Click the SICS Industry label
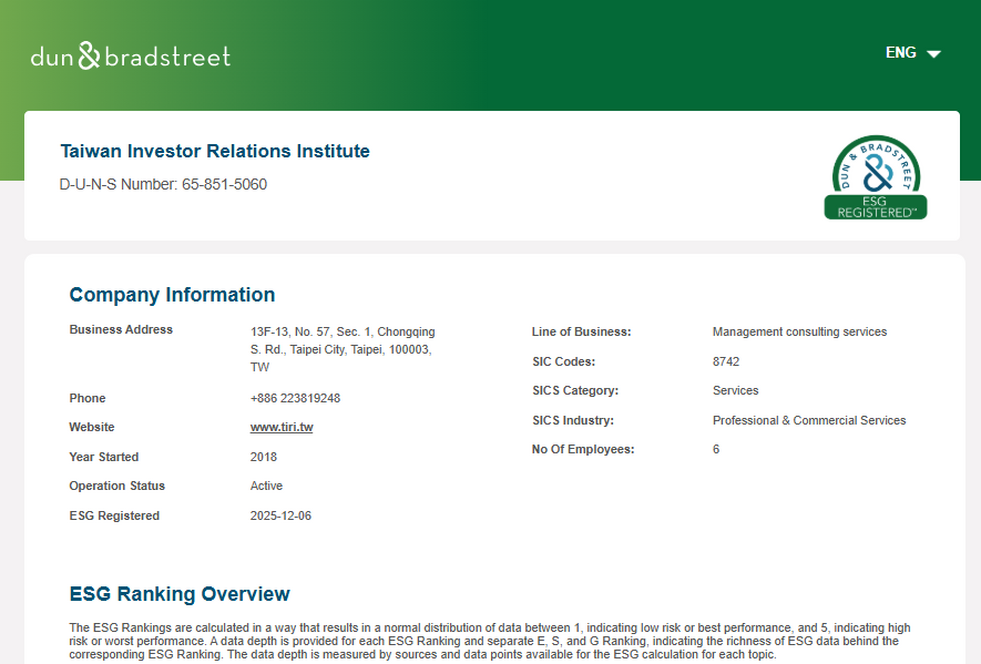The height and width of the screenshot is (664, 981). 573,421
